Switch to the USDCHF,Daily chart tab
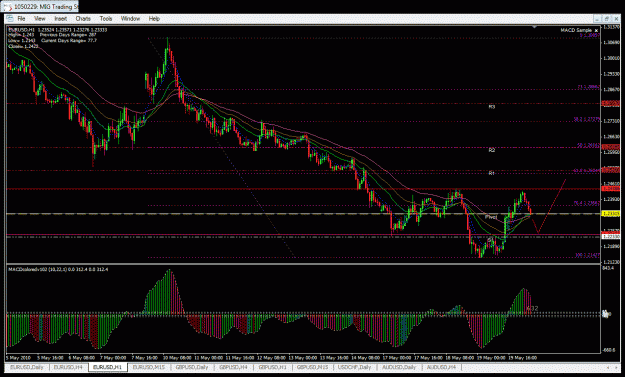 [355, 367]
